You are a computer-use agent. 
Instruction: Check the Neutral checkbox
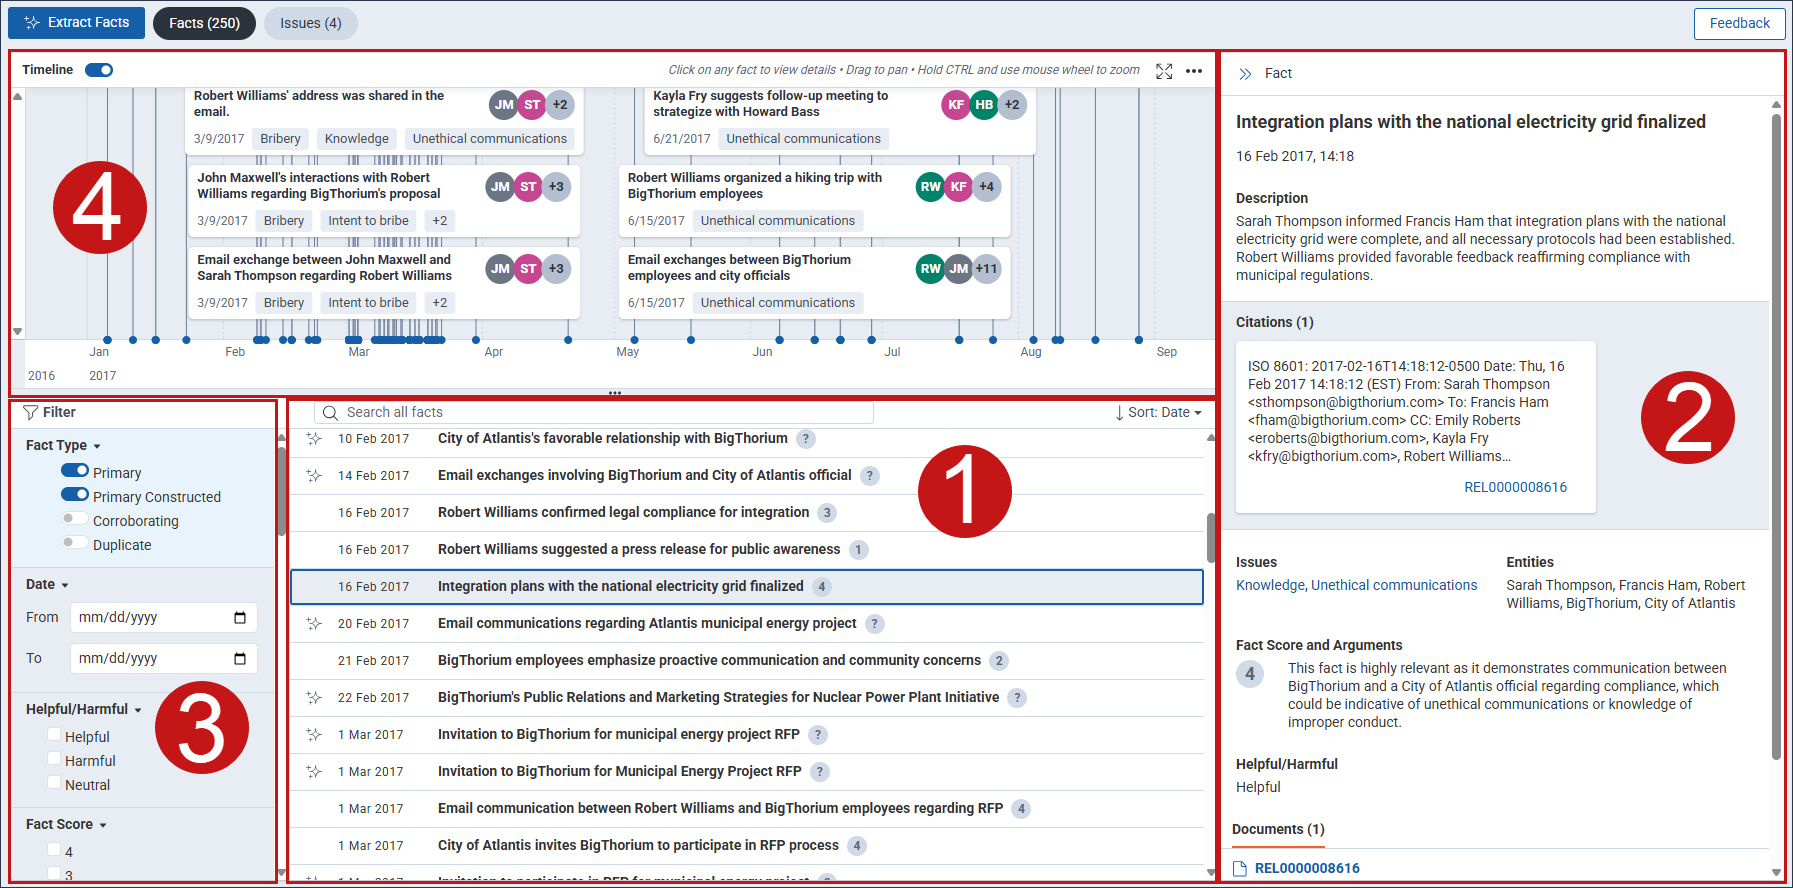(54, 783)
